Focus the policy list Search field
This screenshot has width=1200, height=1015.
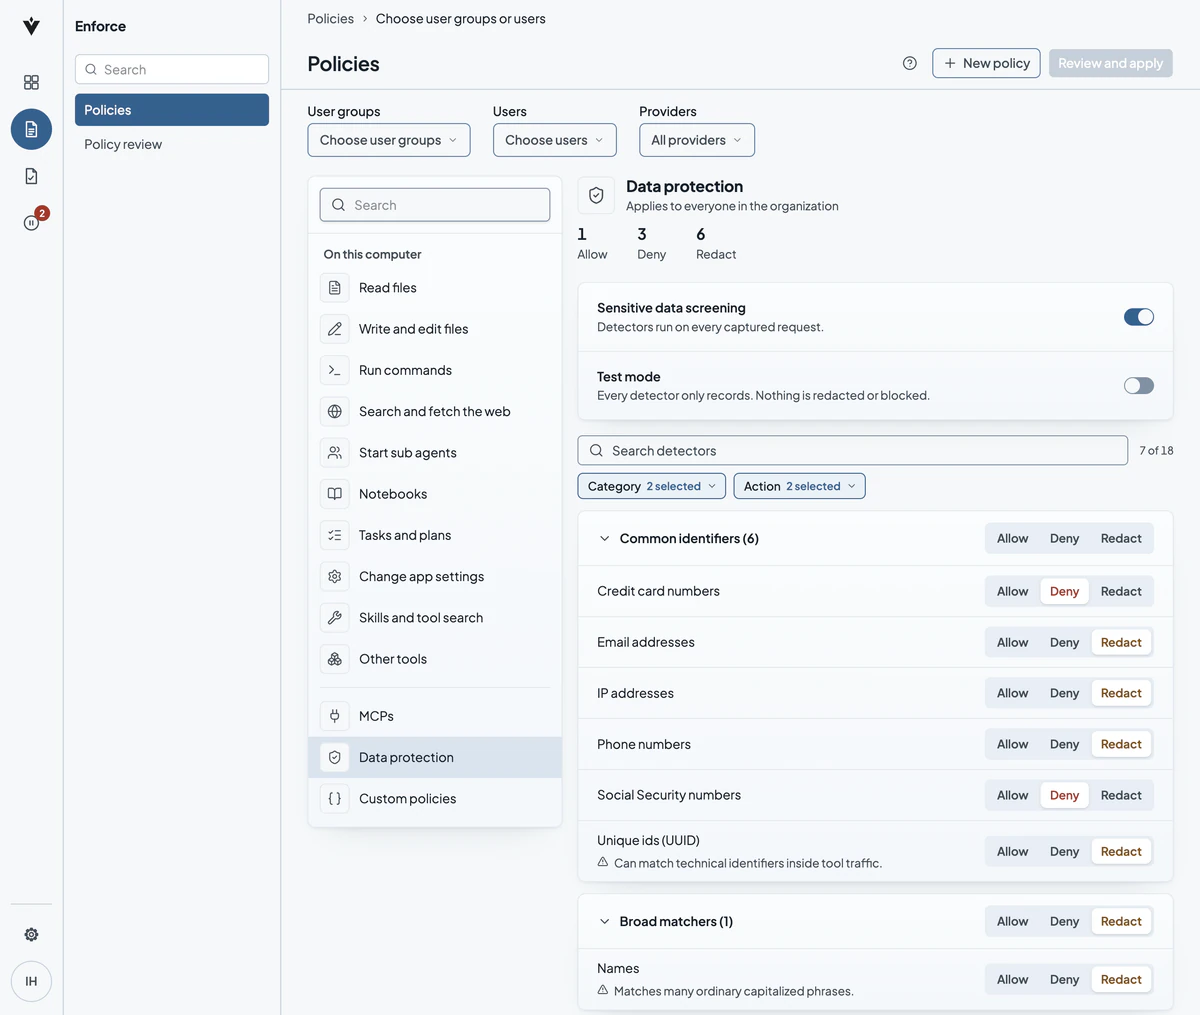(435, 205)
